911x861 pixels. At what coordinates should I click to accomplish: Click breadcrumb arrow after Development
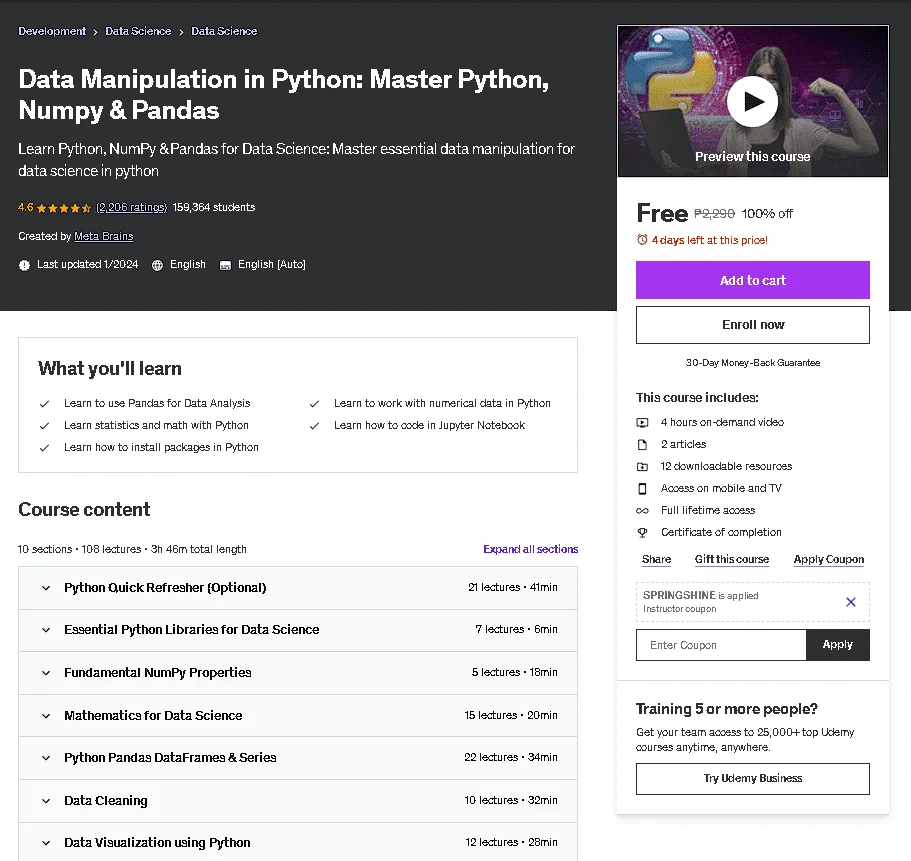[x=95, y=32]
